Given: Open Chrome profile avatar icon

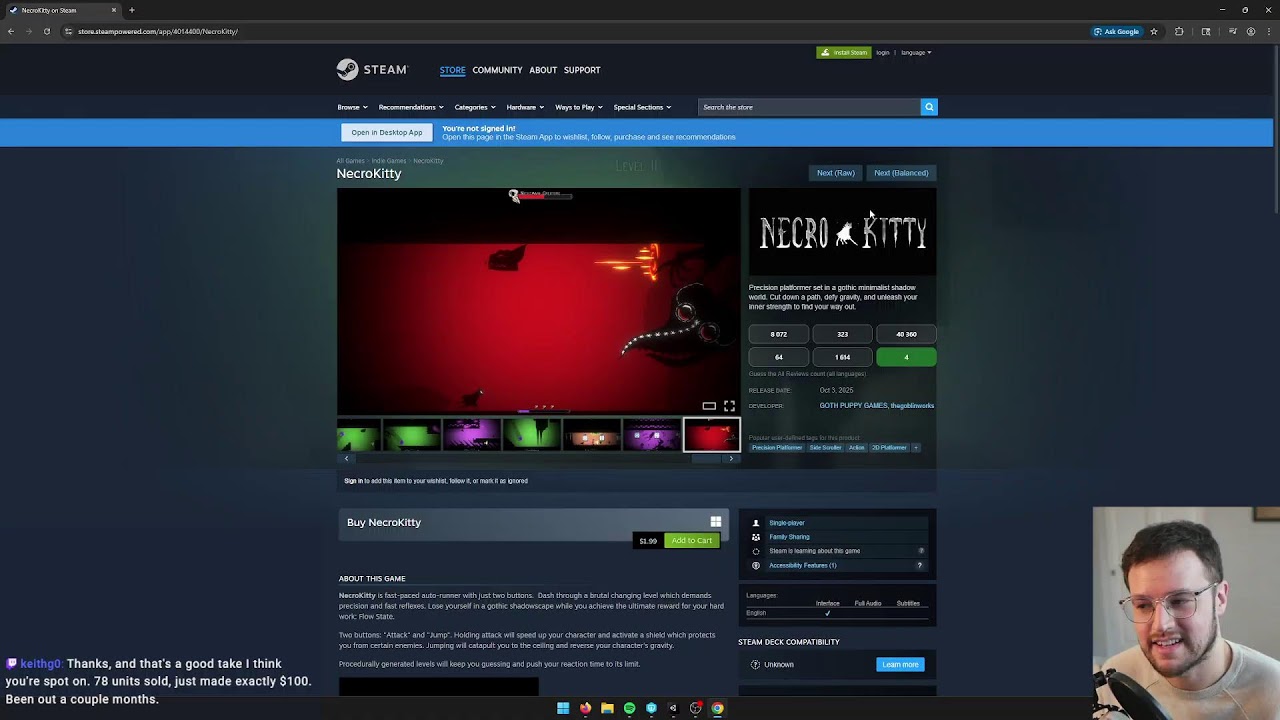Looking at the screenshot, I should (x=1251, y=31).
